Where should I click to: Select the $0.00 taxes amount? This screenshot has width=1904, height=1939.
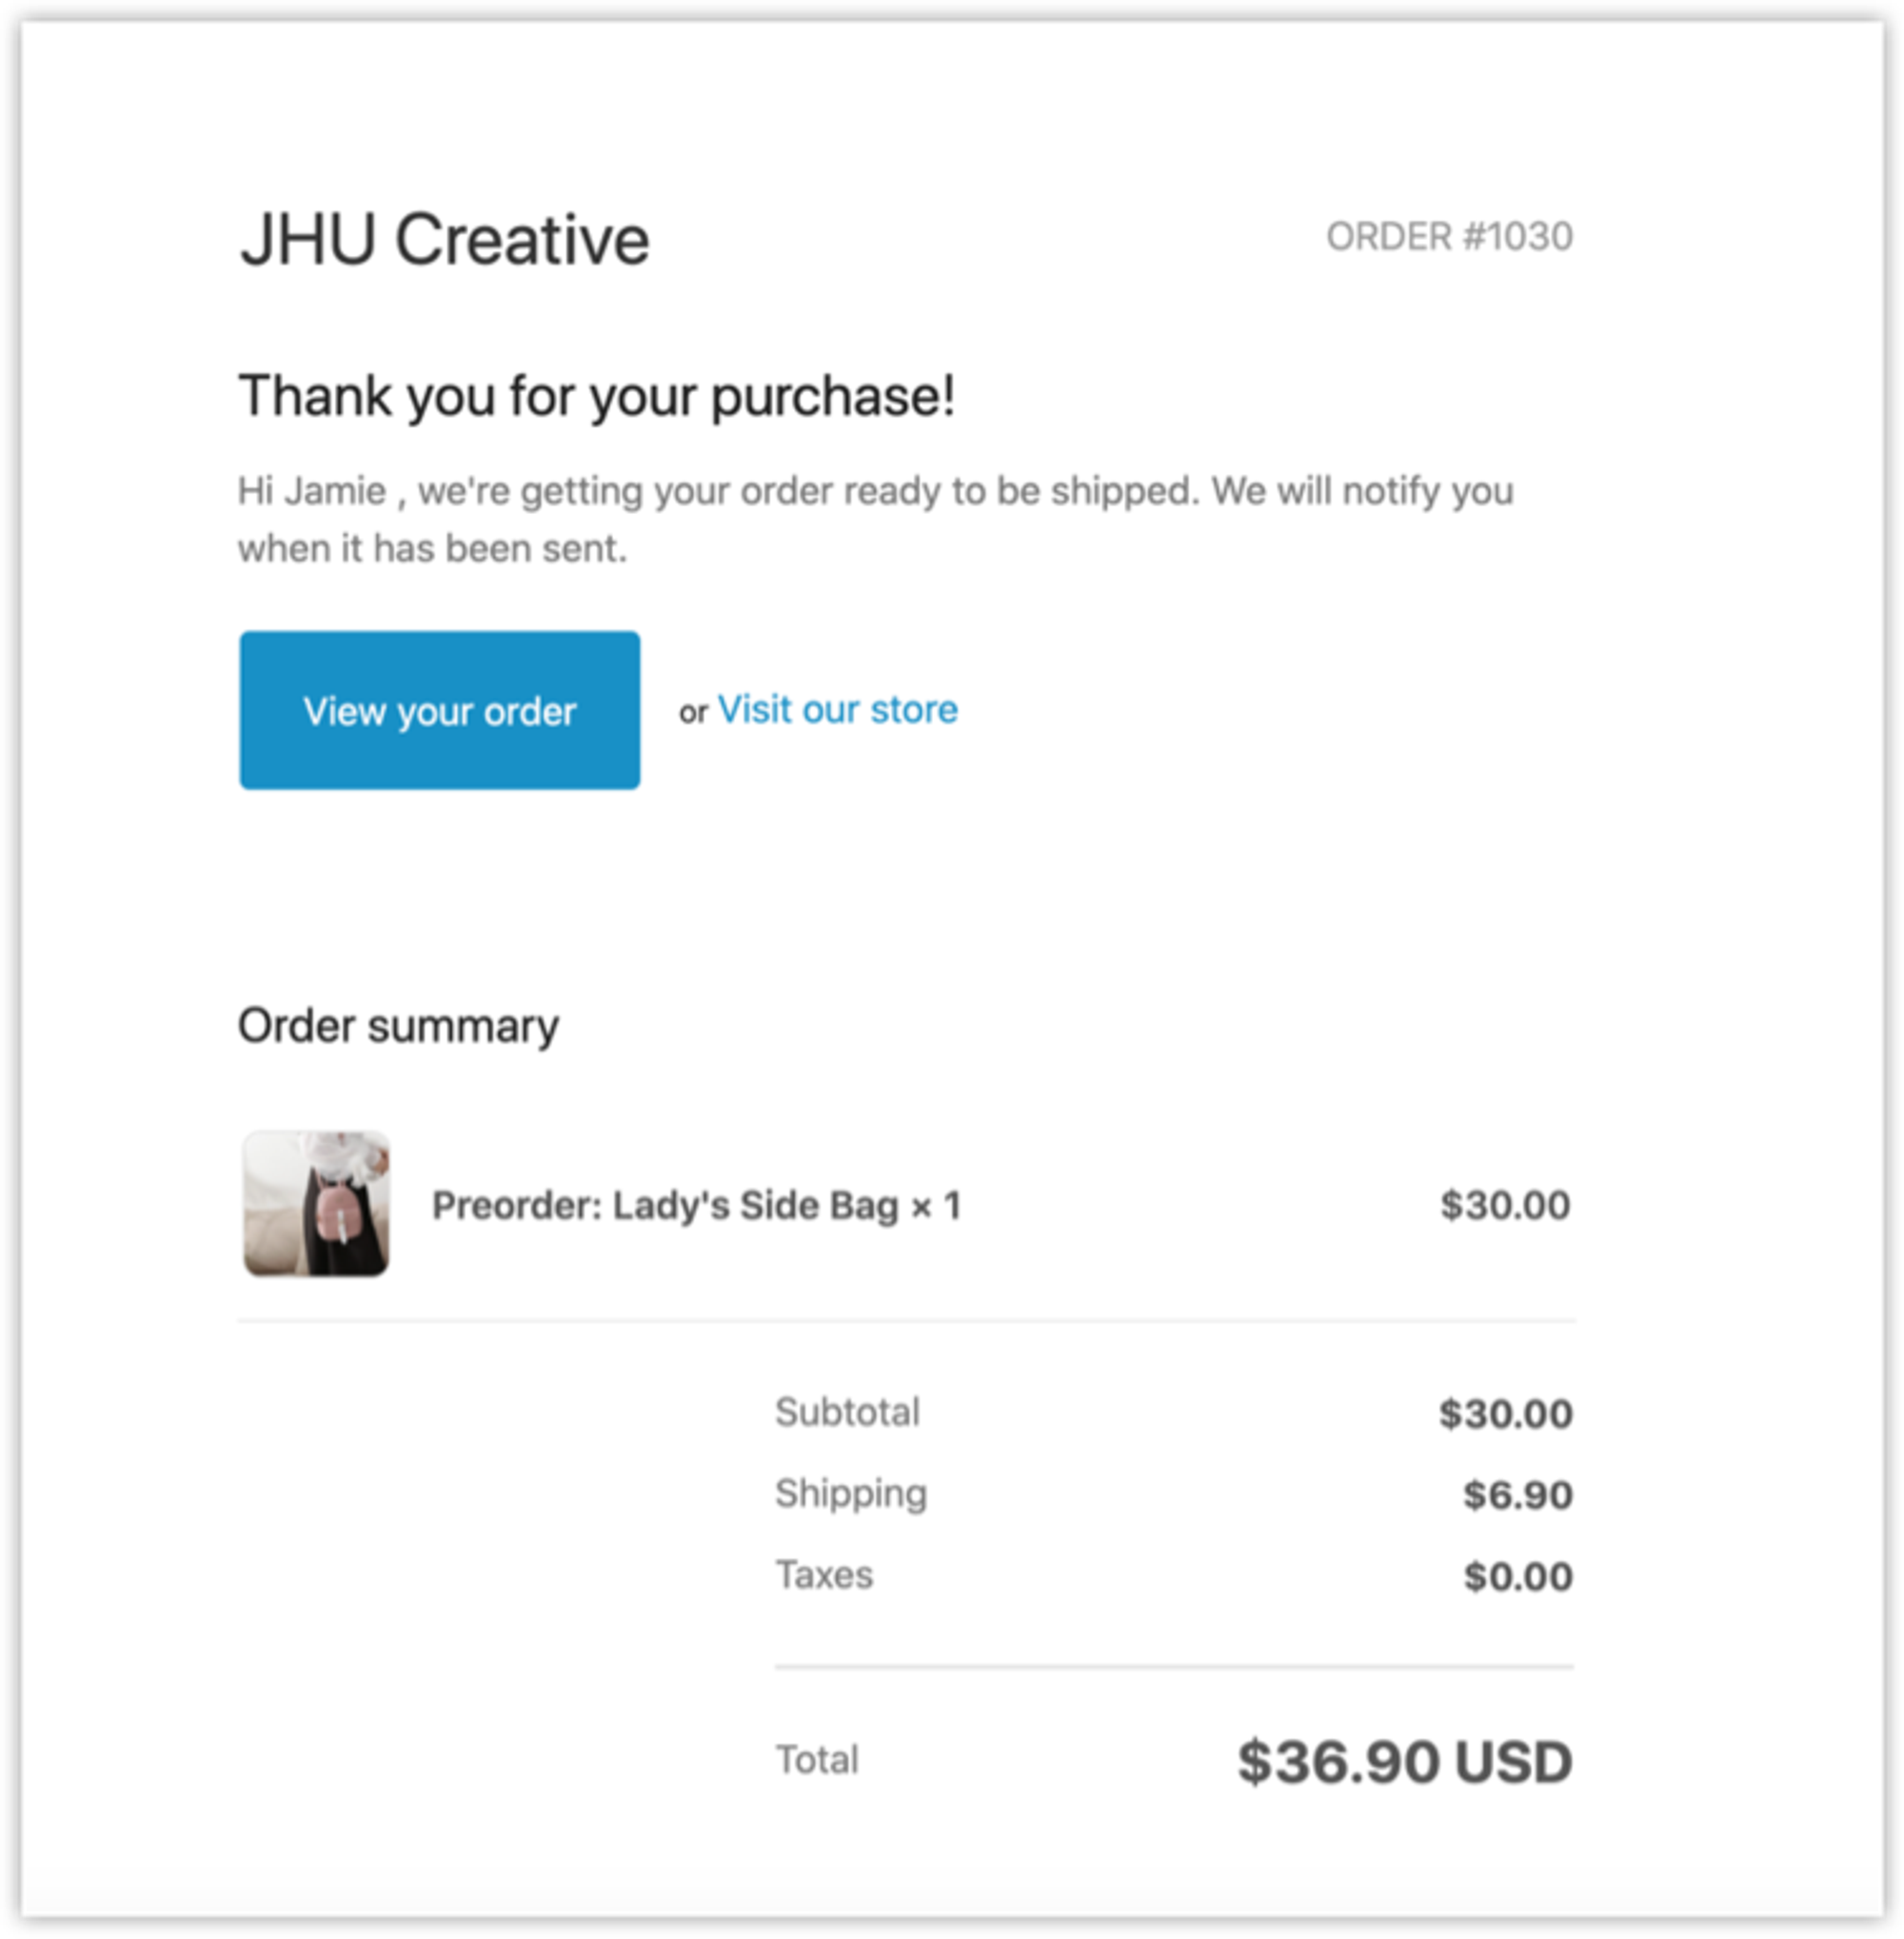[1518, 1576]
